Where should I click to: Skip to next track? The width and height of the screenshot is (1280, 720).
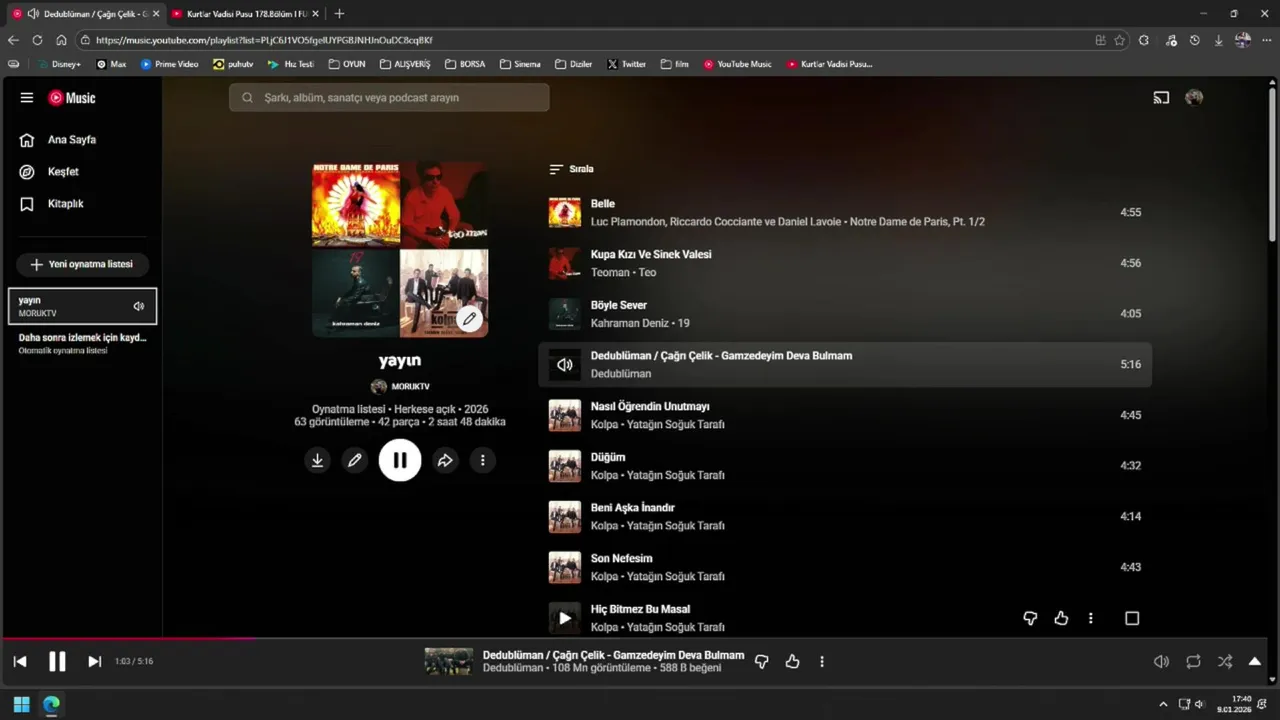[x=95, y=661]
